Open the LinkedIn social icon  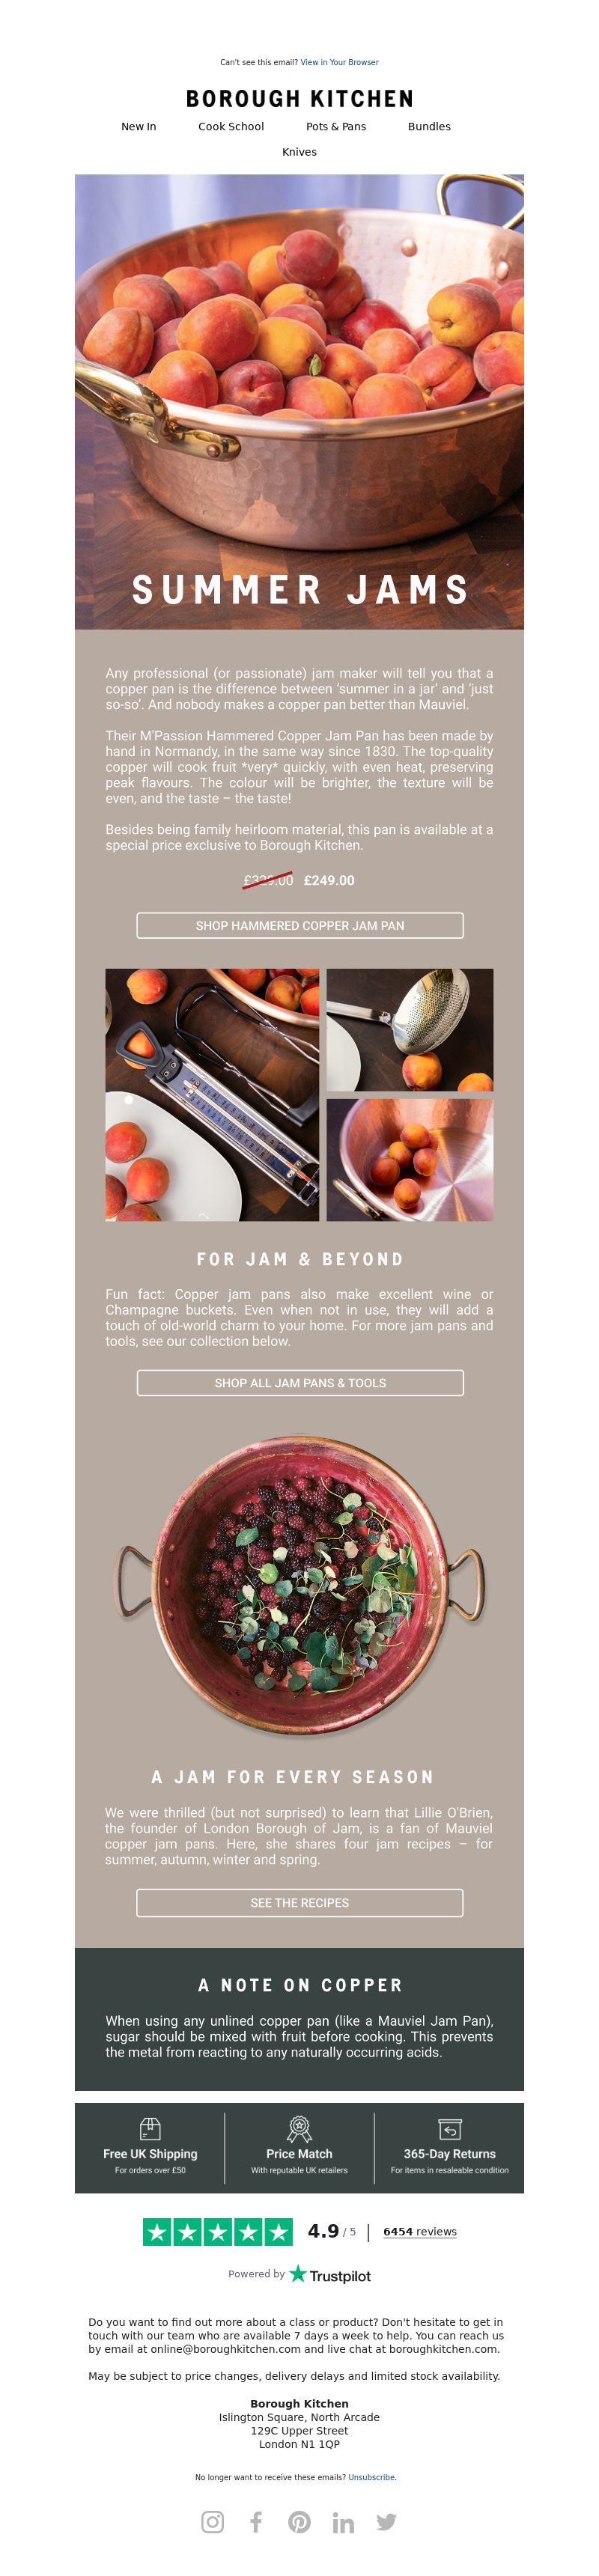coord(343,2521)
